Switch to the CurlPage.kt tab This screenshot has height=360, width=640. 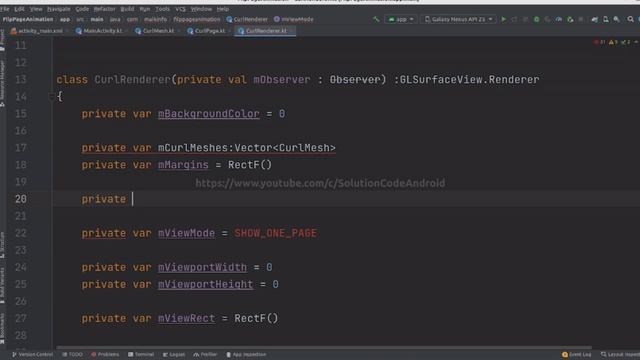(207, 31)
